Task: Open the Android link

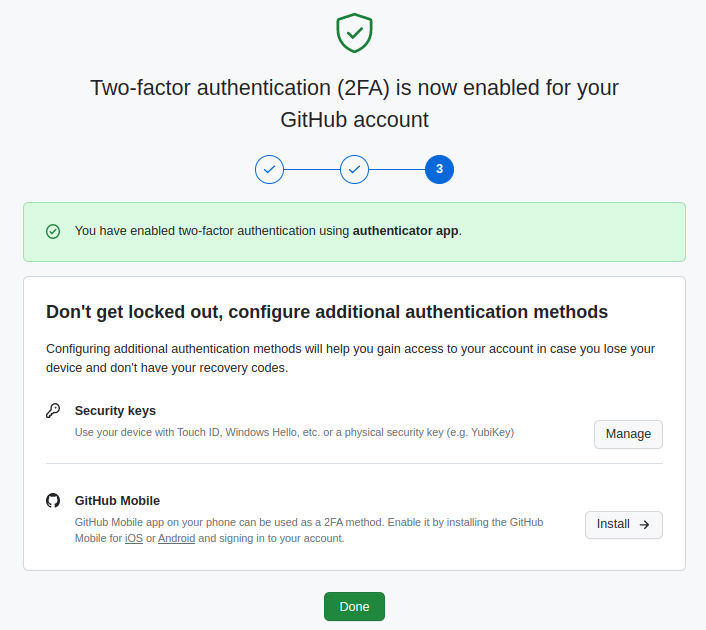Action: tap(176, 538)
